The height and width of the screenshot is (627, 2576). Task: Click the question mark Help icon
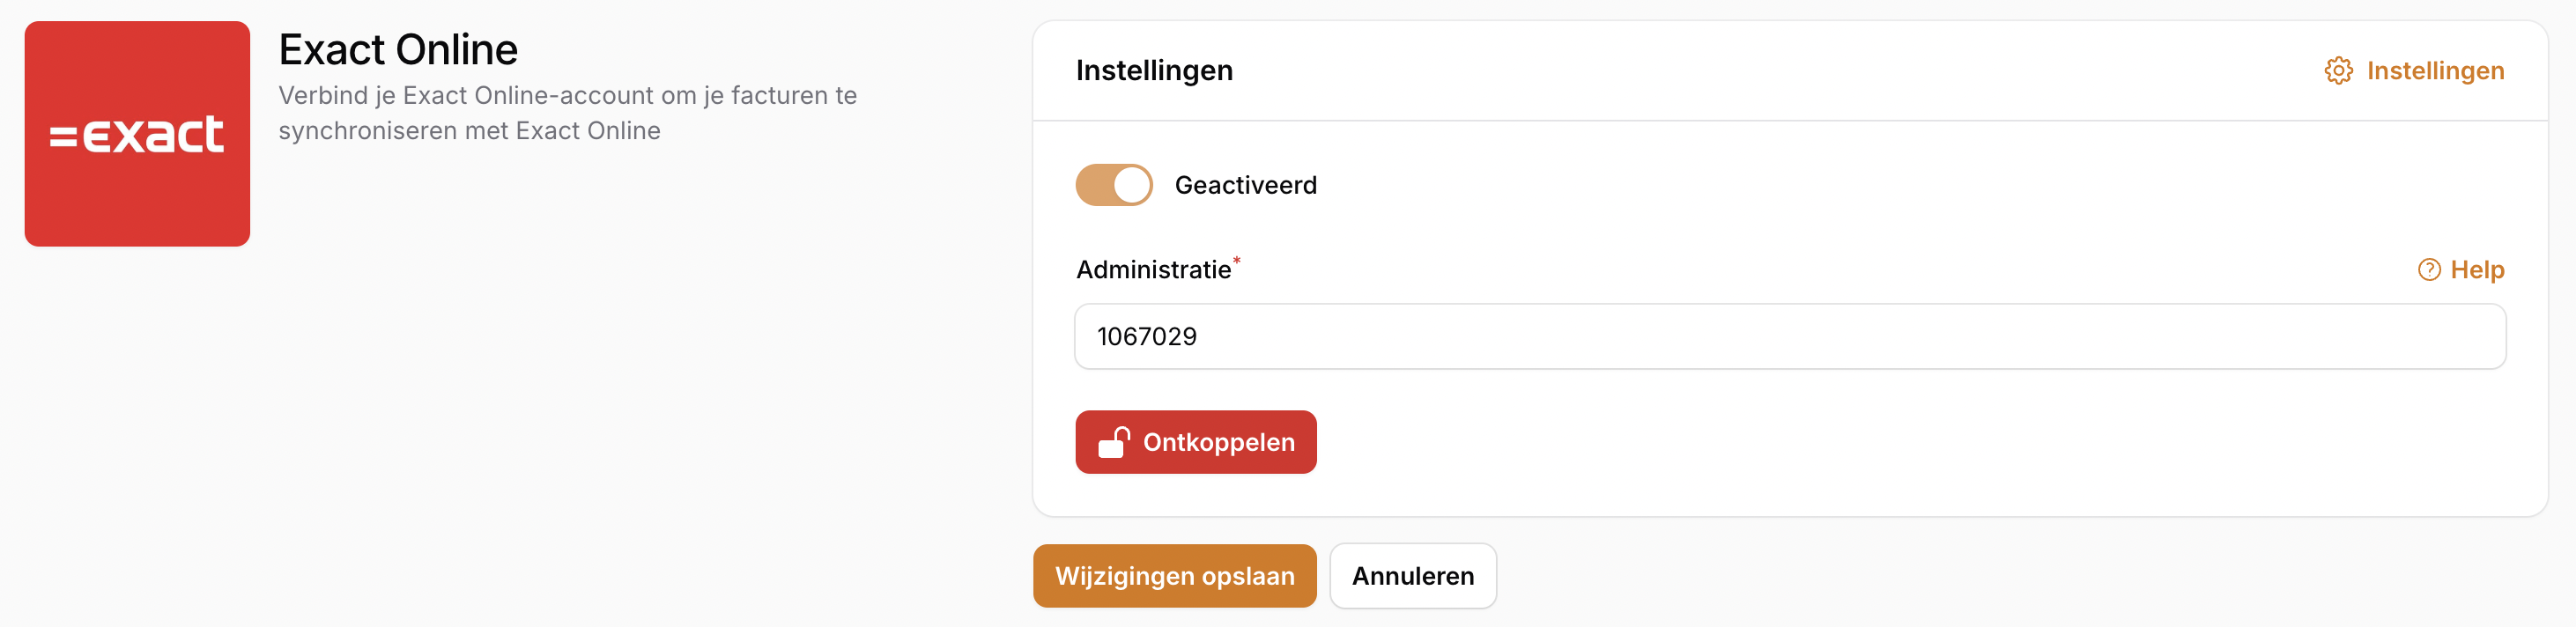(x=2429, y=270)
